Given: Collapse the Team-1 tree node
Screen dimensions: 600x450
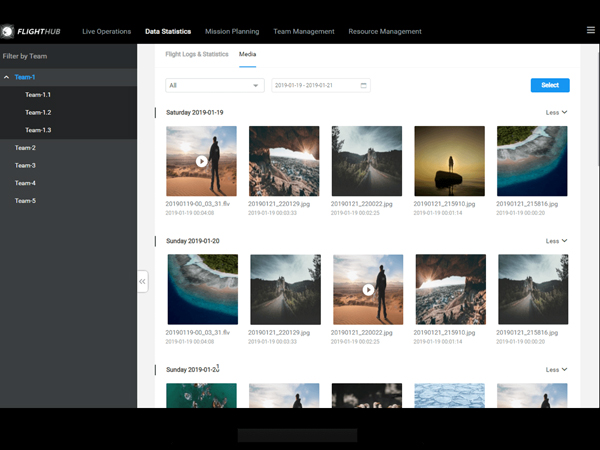Looking at the screenshot, I should coord(8,77).
